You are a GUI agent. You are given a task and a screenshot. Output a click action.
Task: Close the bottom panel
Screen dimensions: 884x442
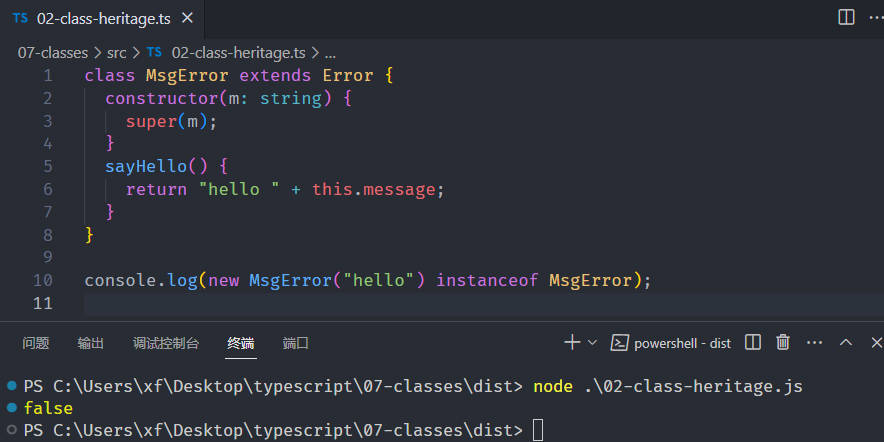coord(877,342)
